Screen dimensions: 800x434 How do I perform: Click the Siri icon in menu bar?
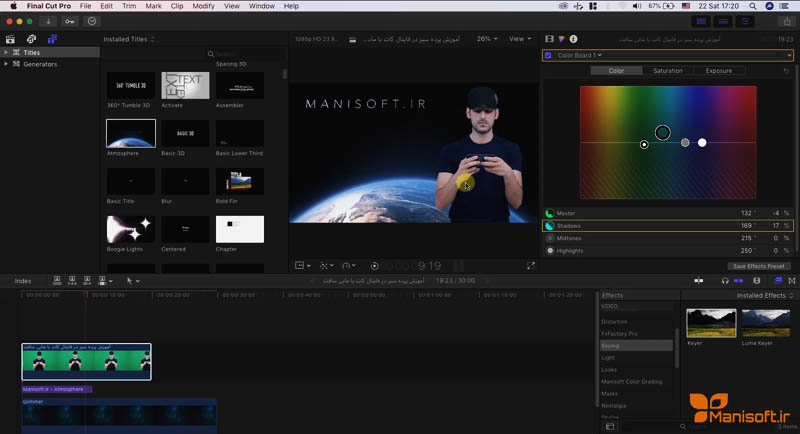coord(769,6)
